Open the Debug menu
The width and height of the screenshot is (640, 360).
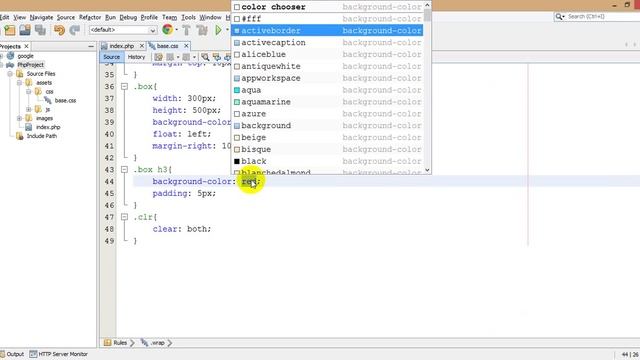(128, 17)
